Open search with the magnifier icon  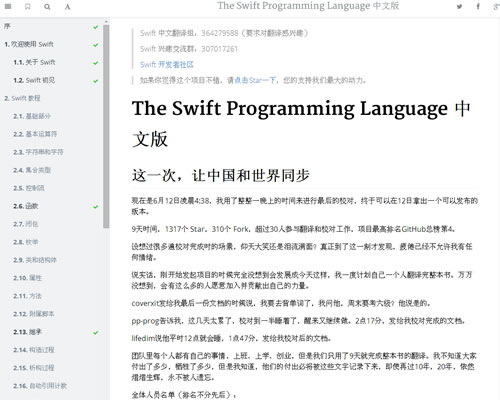(47, 6)
